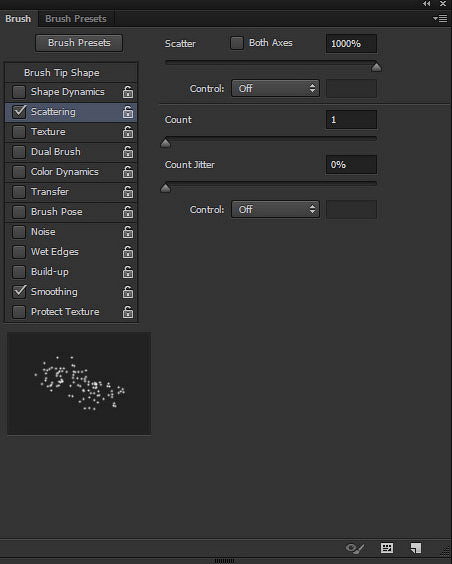This screenshot has height=564, width=452.
Task: Click the Count Jitter slider handle
Action: [x=165, y=188]
